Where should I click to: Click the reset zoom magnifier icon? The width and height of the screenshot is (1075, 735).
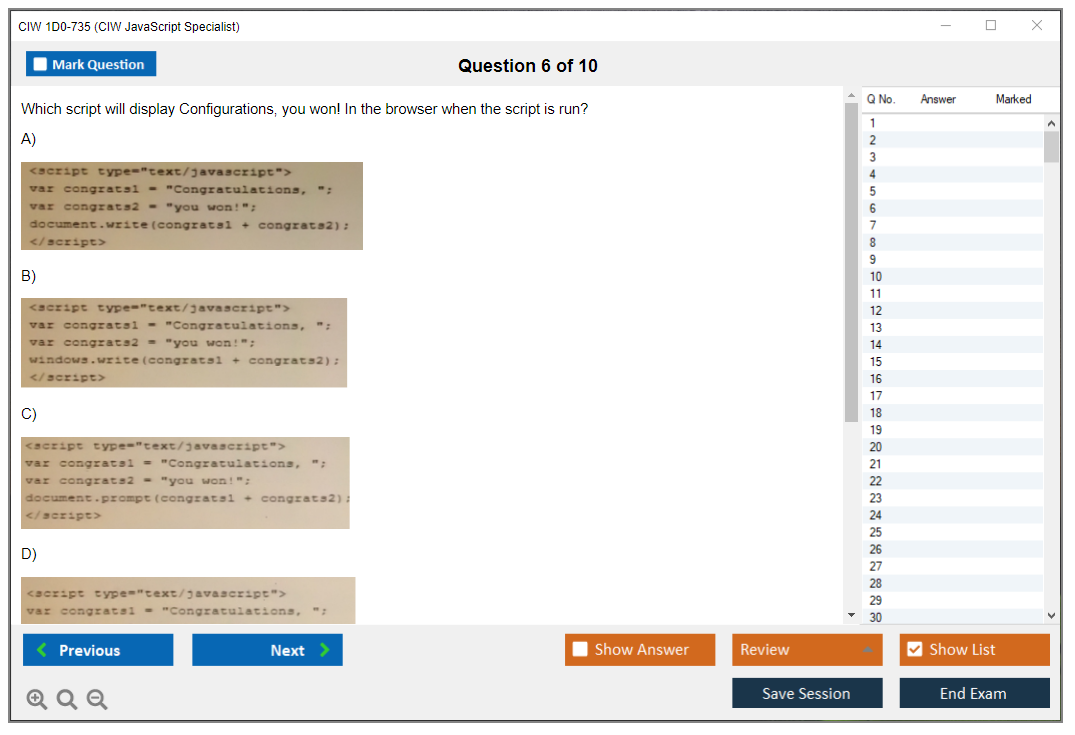67,700
